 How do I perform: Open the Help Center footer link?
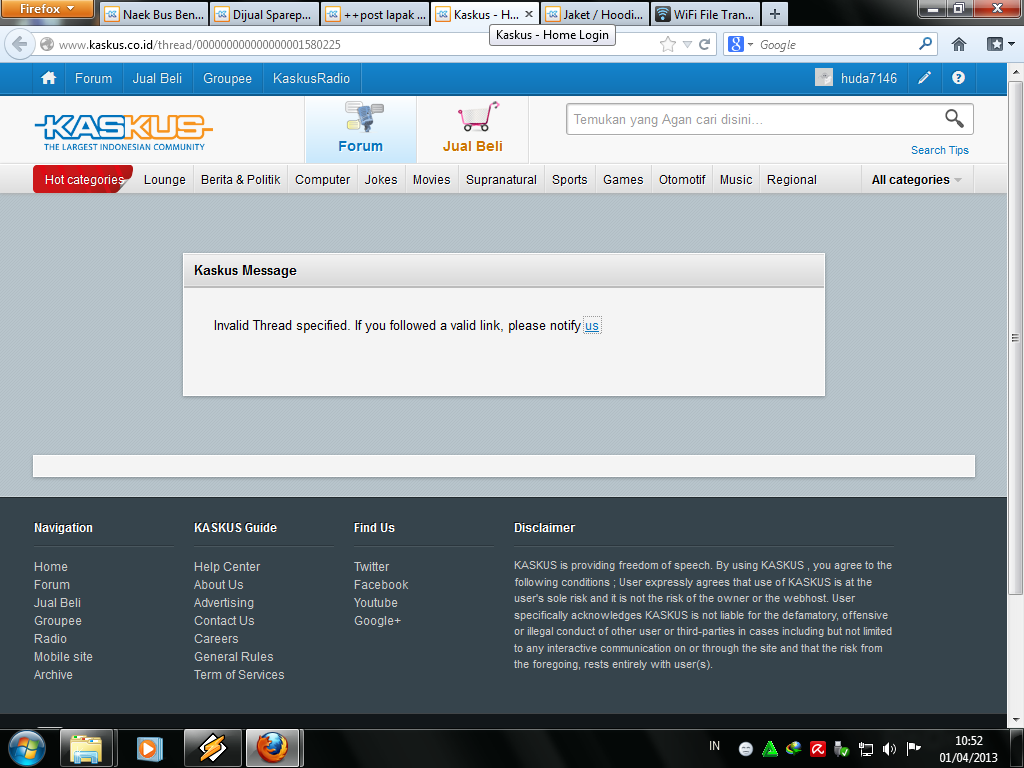227,567
